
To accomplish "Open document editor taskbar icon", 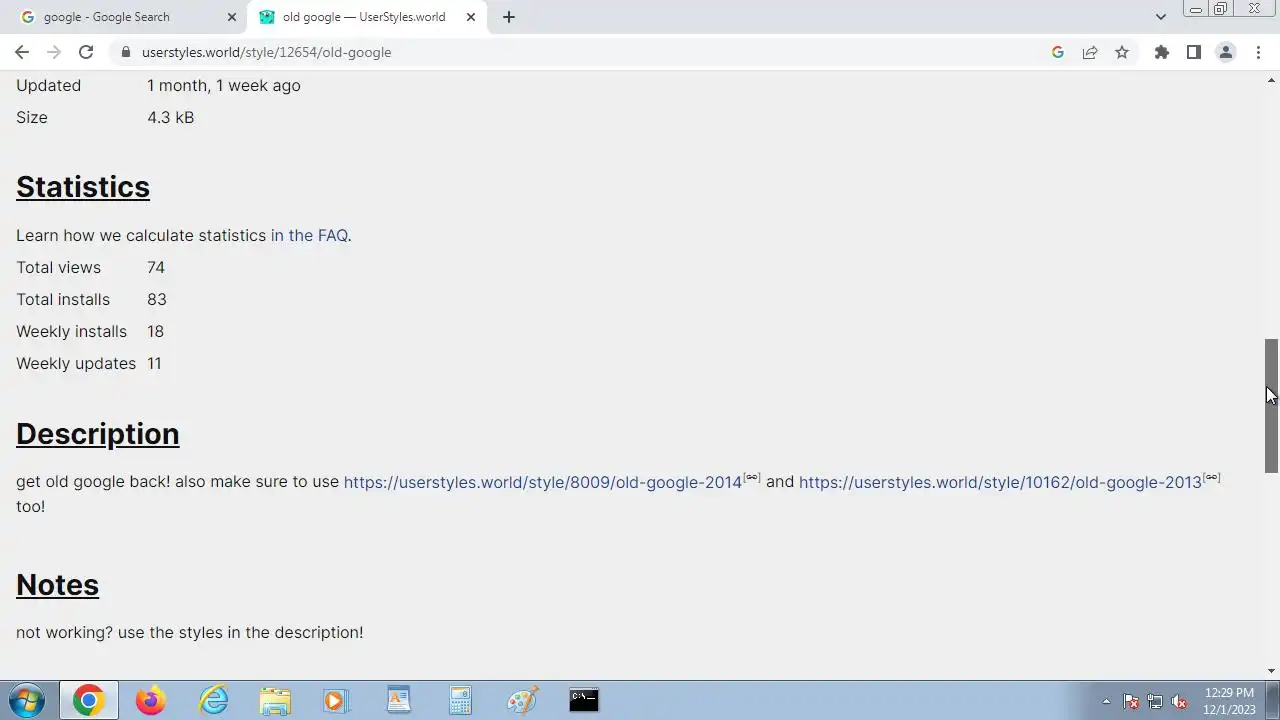I will click(398, 700).
